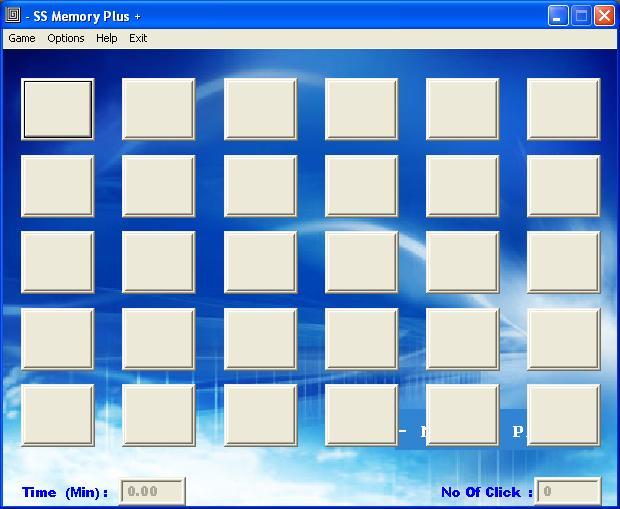
Task: Flip the card in row four, column five
Action: 463,339
